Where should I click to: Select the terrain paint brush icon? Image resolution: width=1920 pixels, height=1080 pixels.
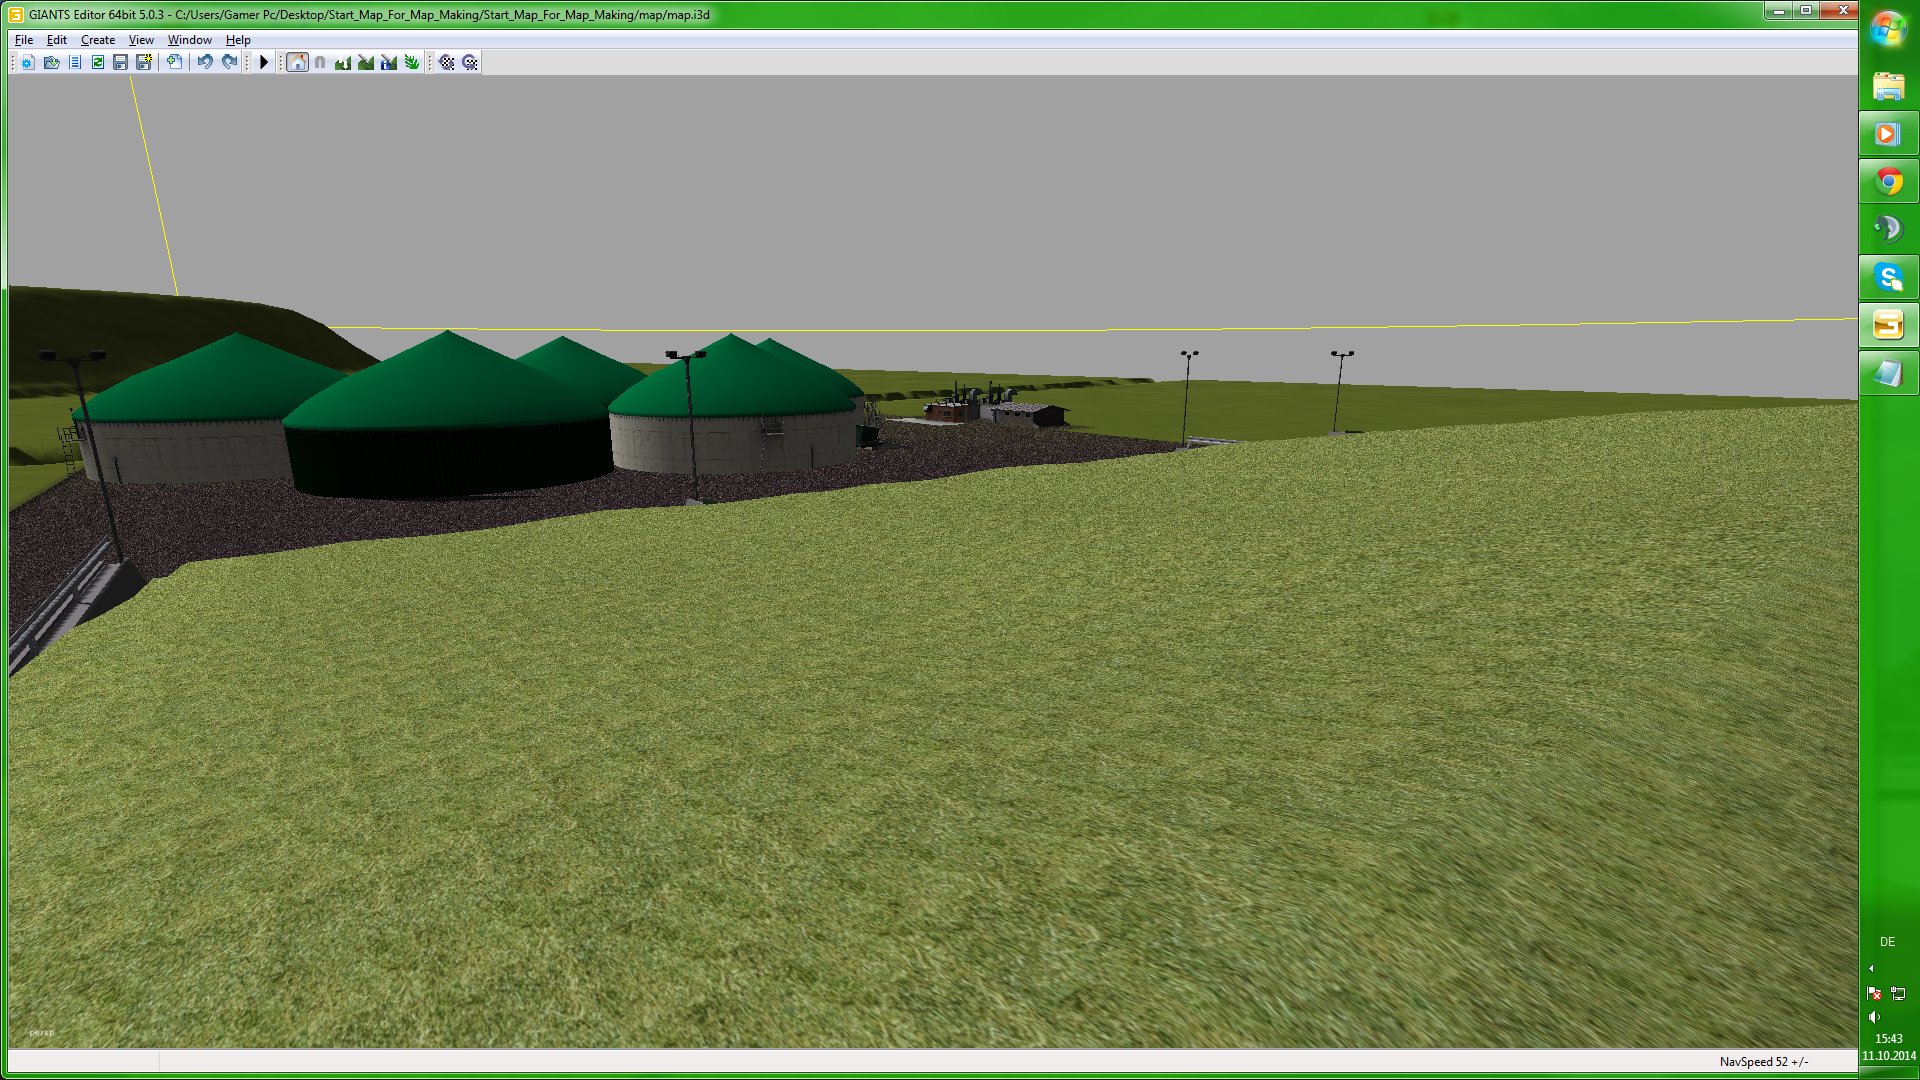(x=366, y=62)
